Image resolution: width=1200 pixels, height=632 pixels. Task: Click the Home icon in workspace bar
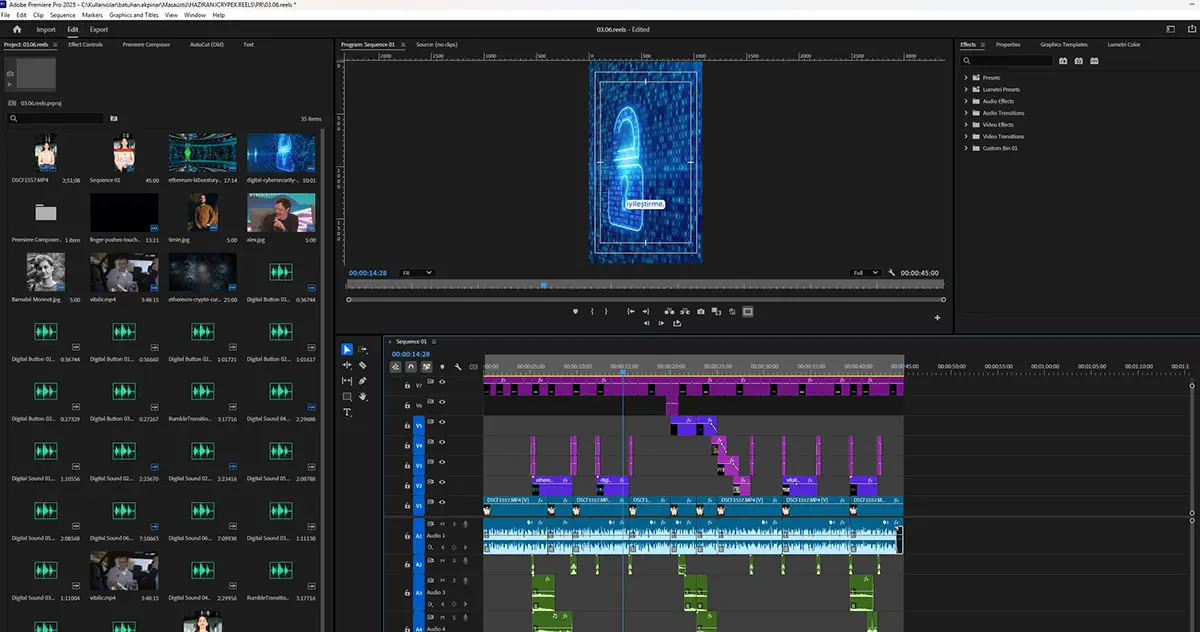(x=17, y=29)
